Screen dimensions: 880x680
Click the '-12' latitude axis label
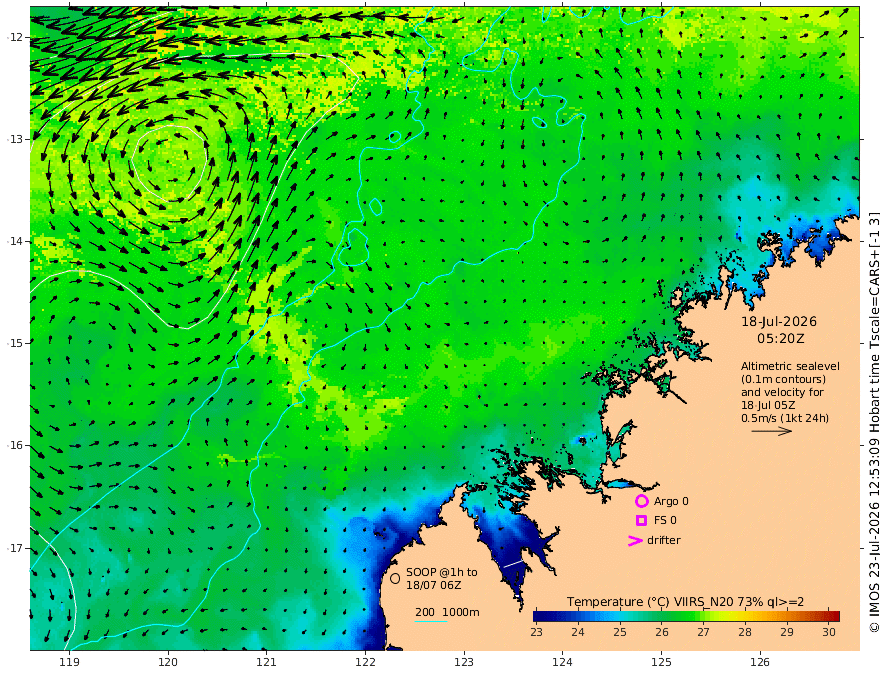15,37
